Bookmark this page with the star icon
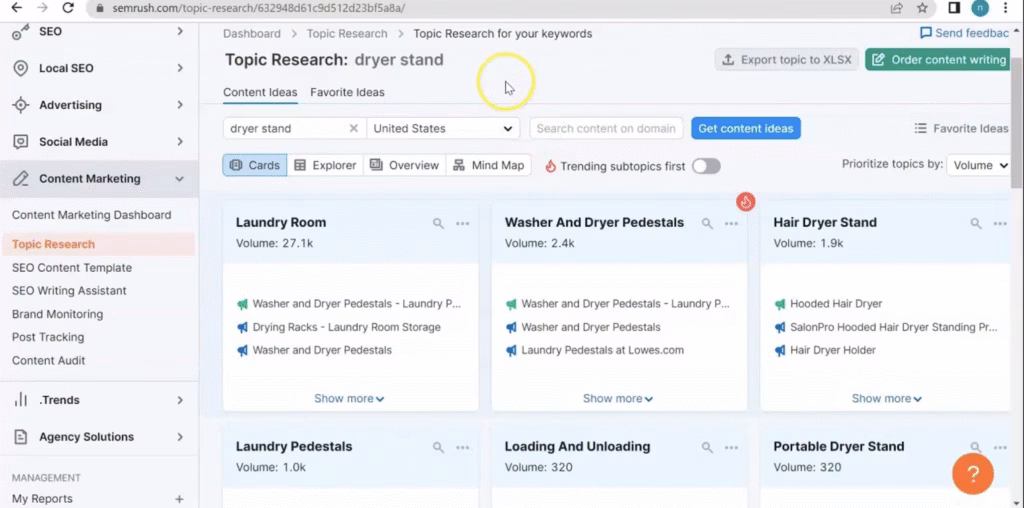This screenshot has height=508, width=1024. (922, 8)
